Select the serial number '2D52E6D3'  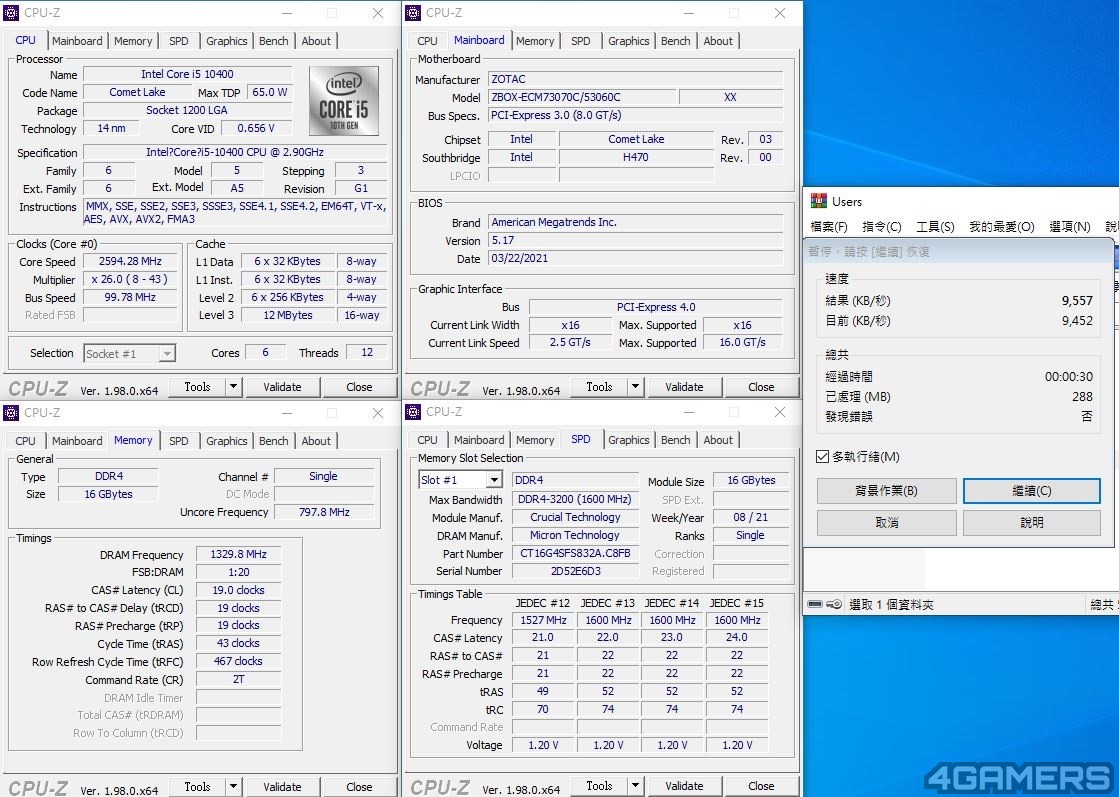575,571
